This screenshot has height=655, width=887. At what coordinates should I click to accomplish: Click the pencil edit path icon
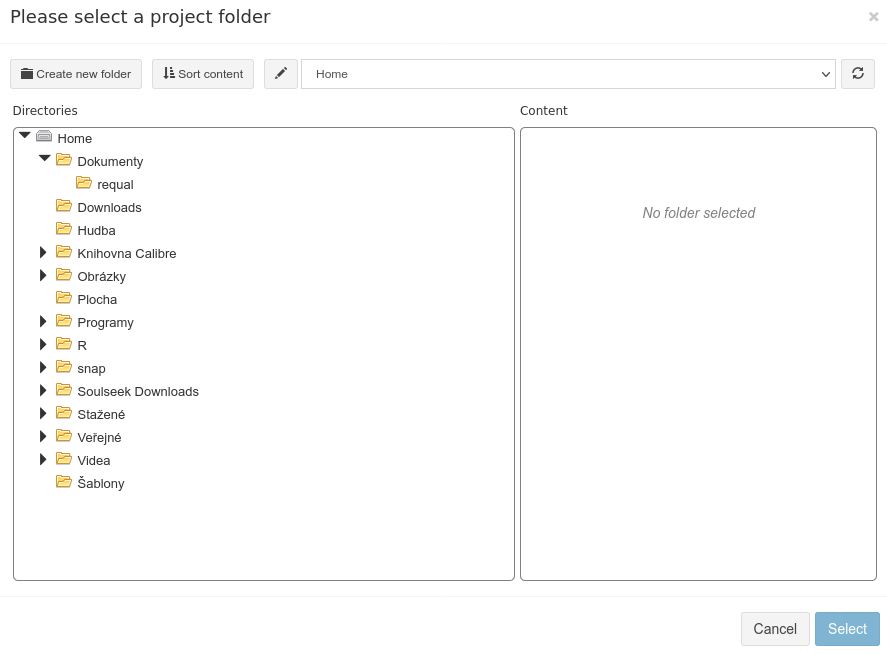pyautogui.click(x=281, y=74)
